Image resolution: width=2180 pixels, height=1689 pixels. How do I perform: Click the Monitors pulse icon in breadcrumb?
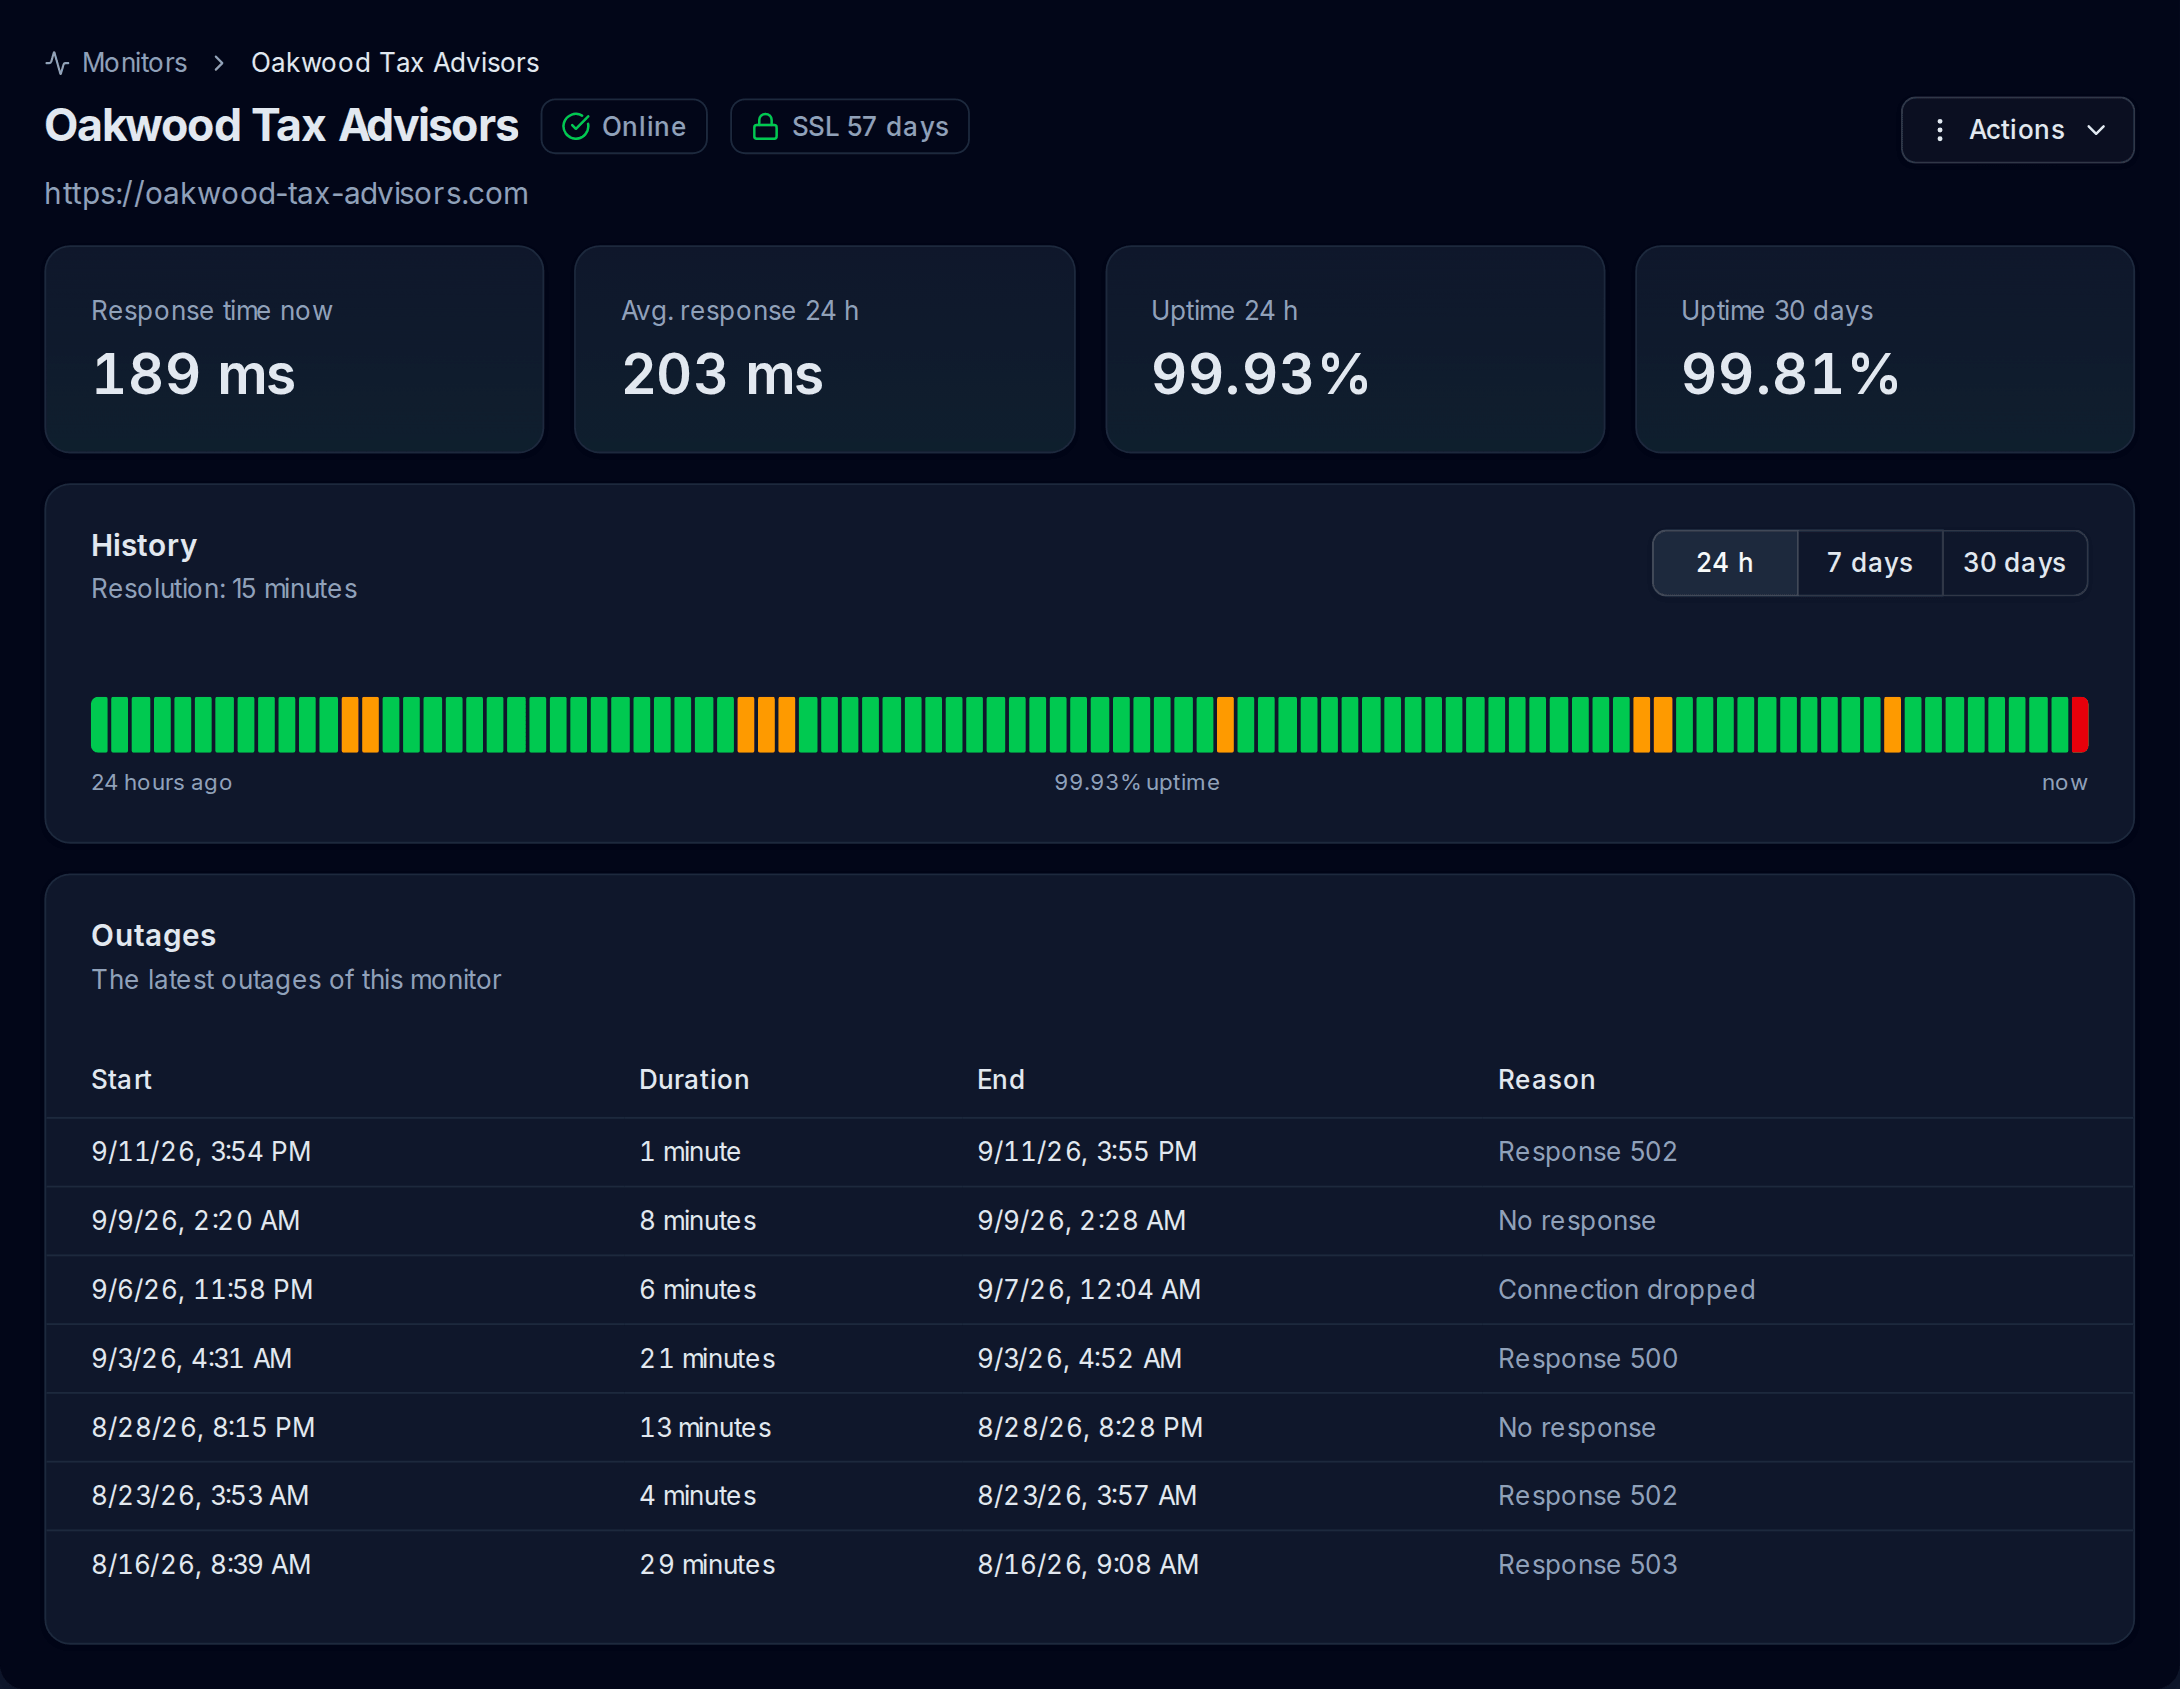point(57,63)
